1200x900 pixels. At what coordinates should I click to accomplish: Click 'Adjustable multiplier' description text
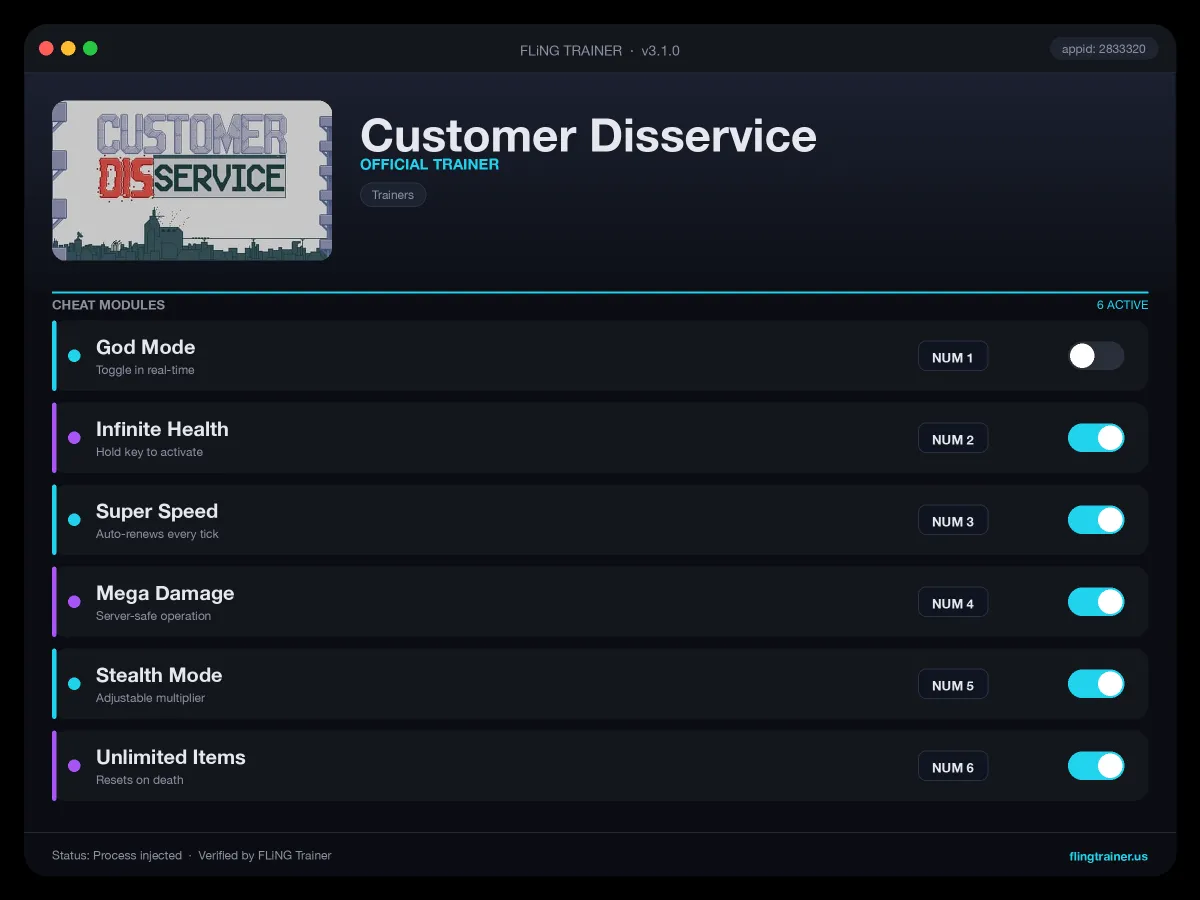pyautogui.click(x=150, y=698)
